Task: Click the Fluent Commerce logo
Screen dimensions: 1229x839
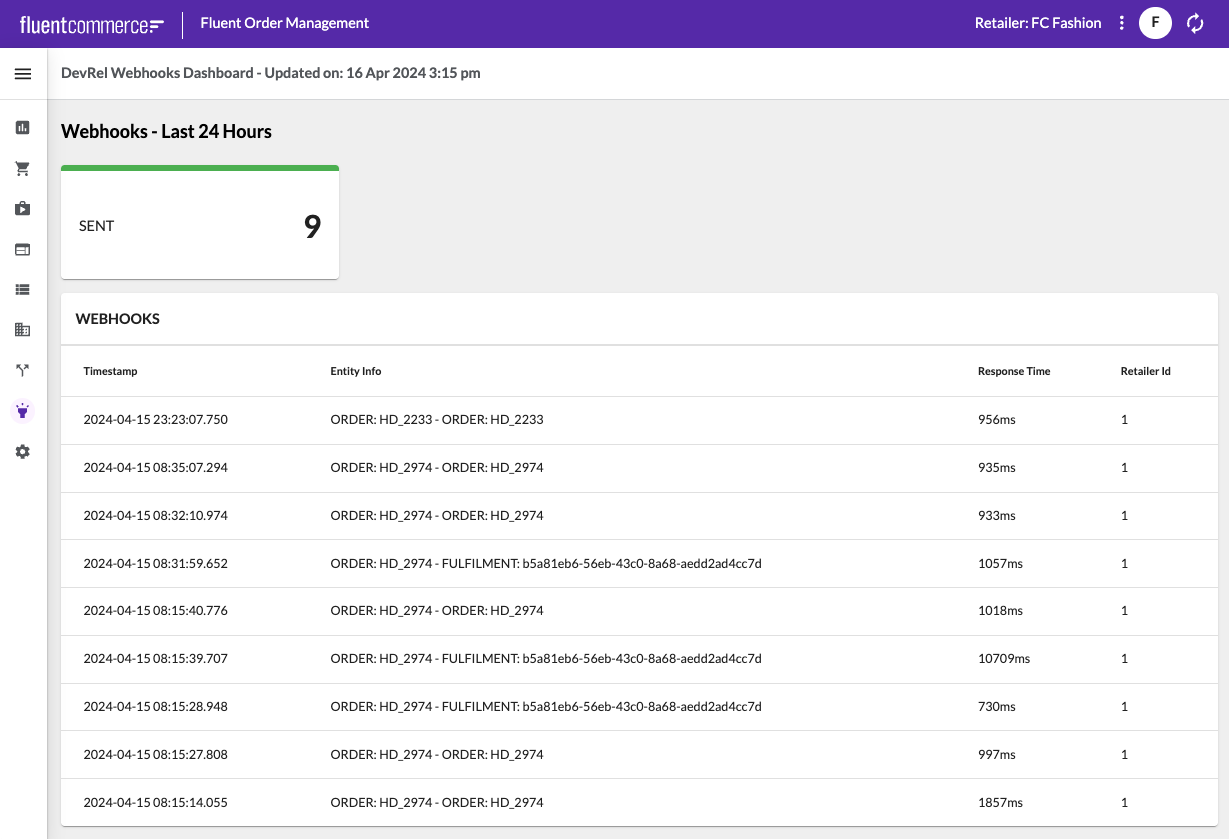Action: [91, 24]
